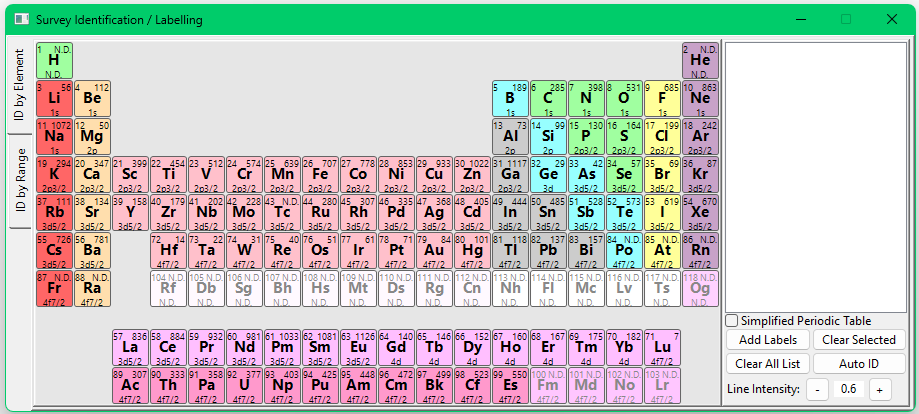Viewport: 919px width, 414px height.
Task: Choose the Bromine (Br) element tile
Action: click(662, 175)
